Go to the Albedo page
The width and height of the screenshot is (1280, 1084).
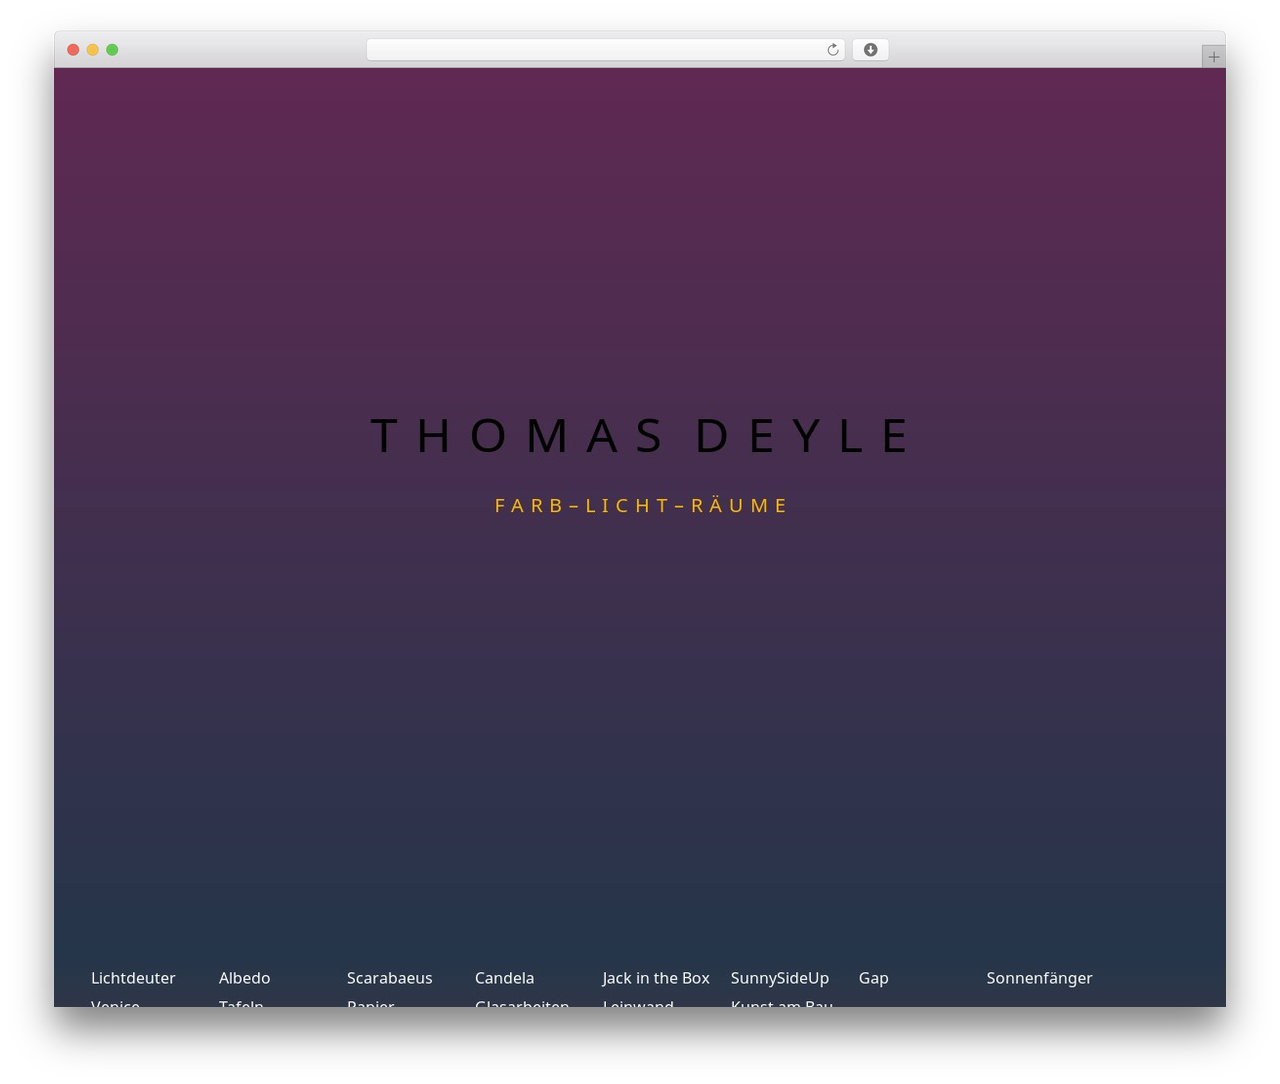tap(245, 978)
